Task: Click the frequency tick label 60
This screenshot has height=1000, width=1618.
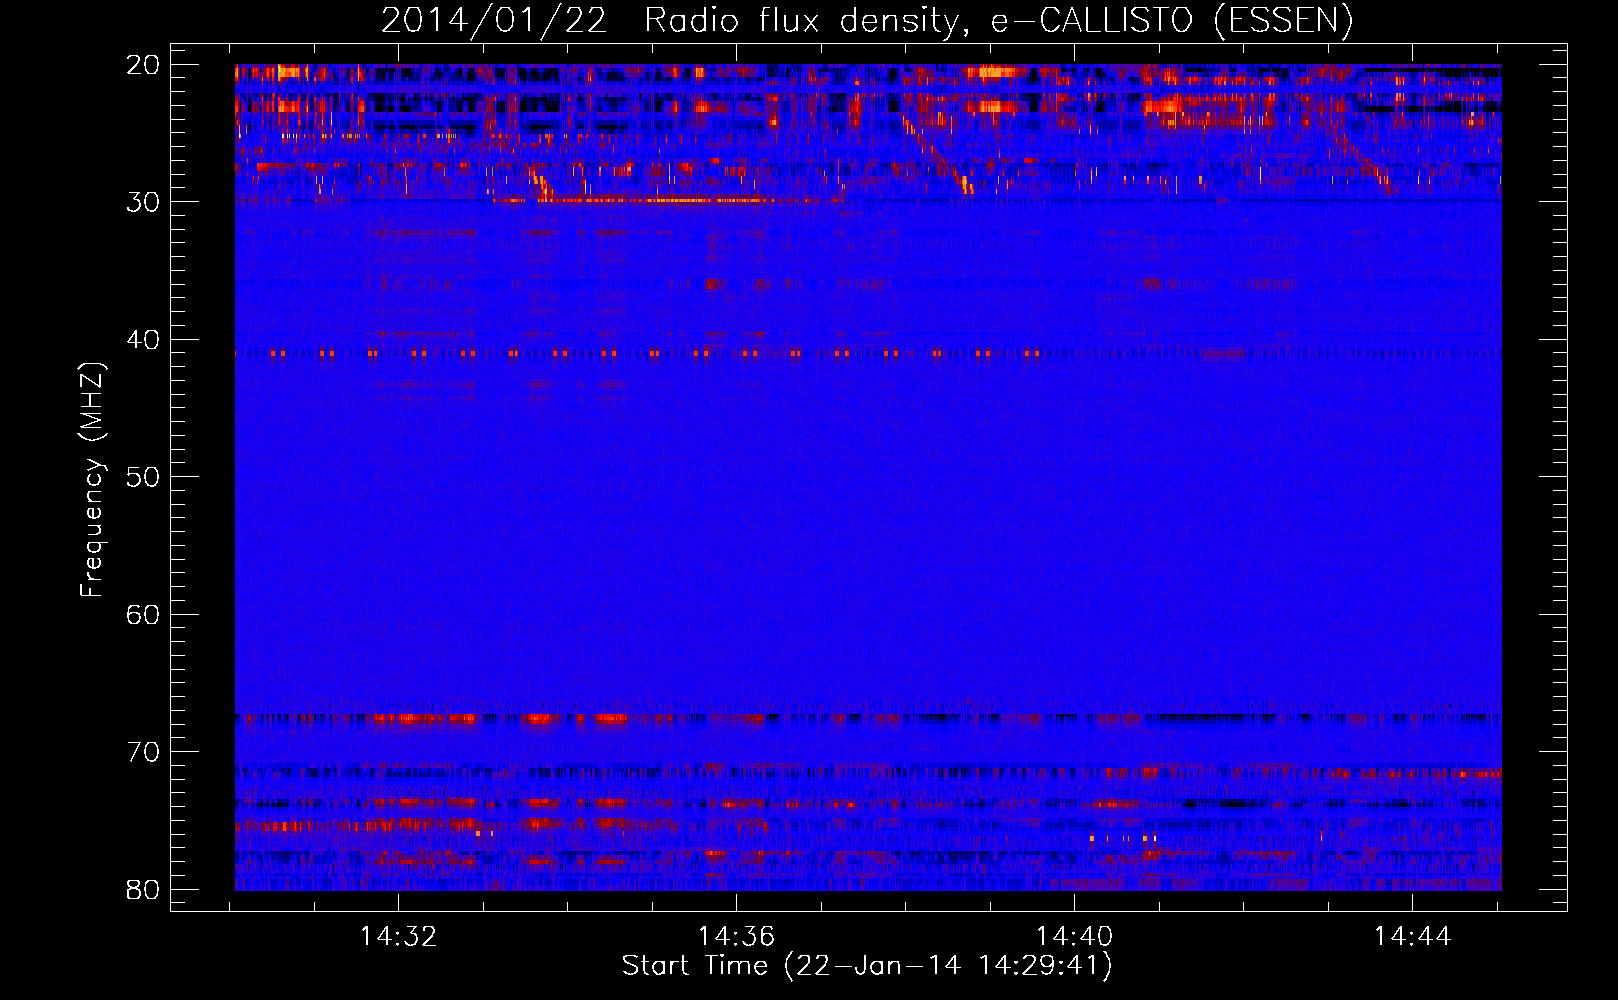Action: coord(143,615)
